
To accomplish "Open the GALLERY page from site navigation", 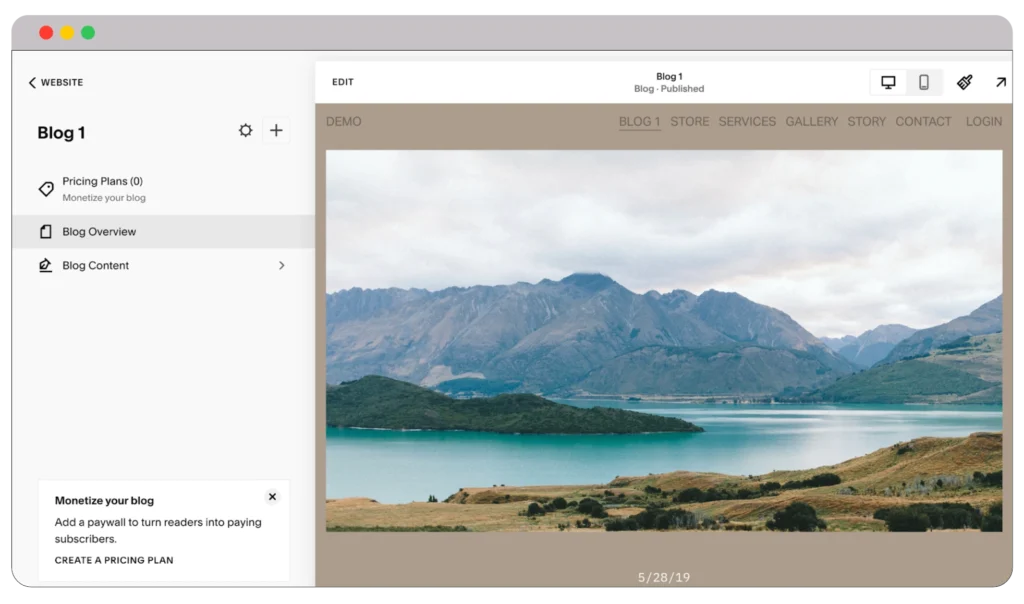I will [811, 121].
